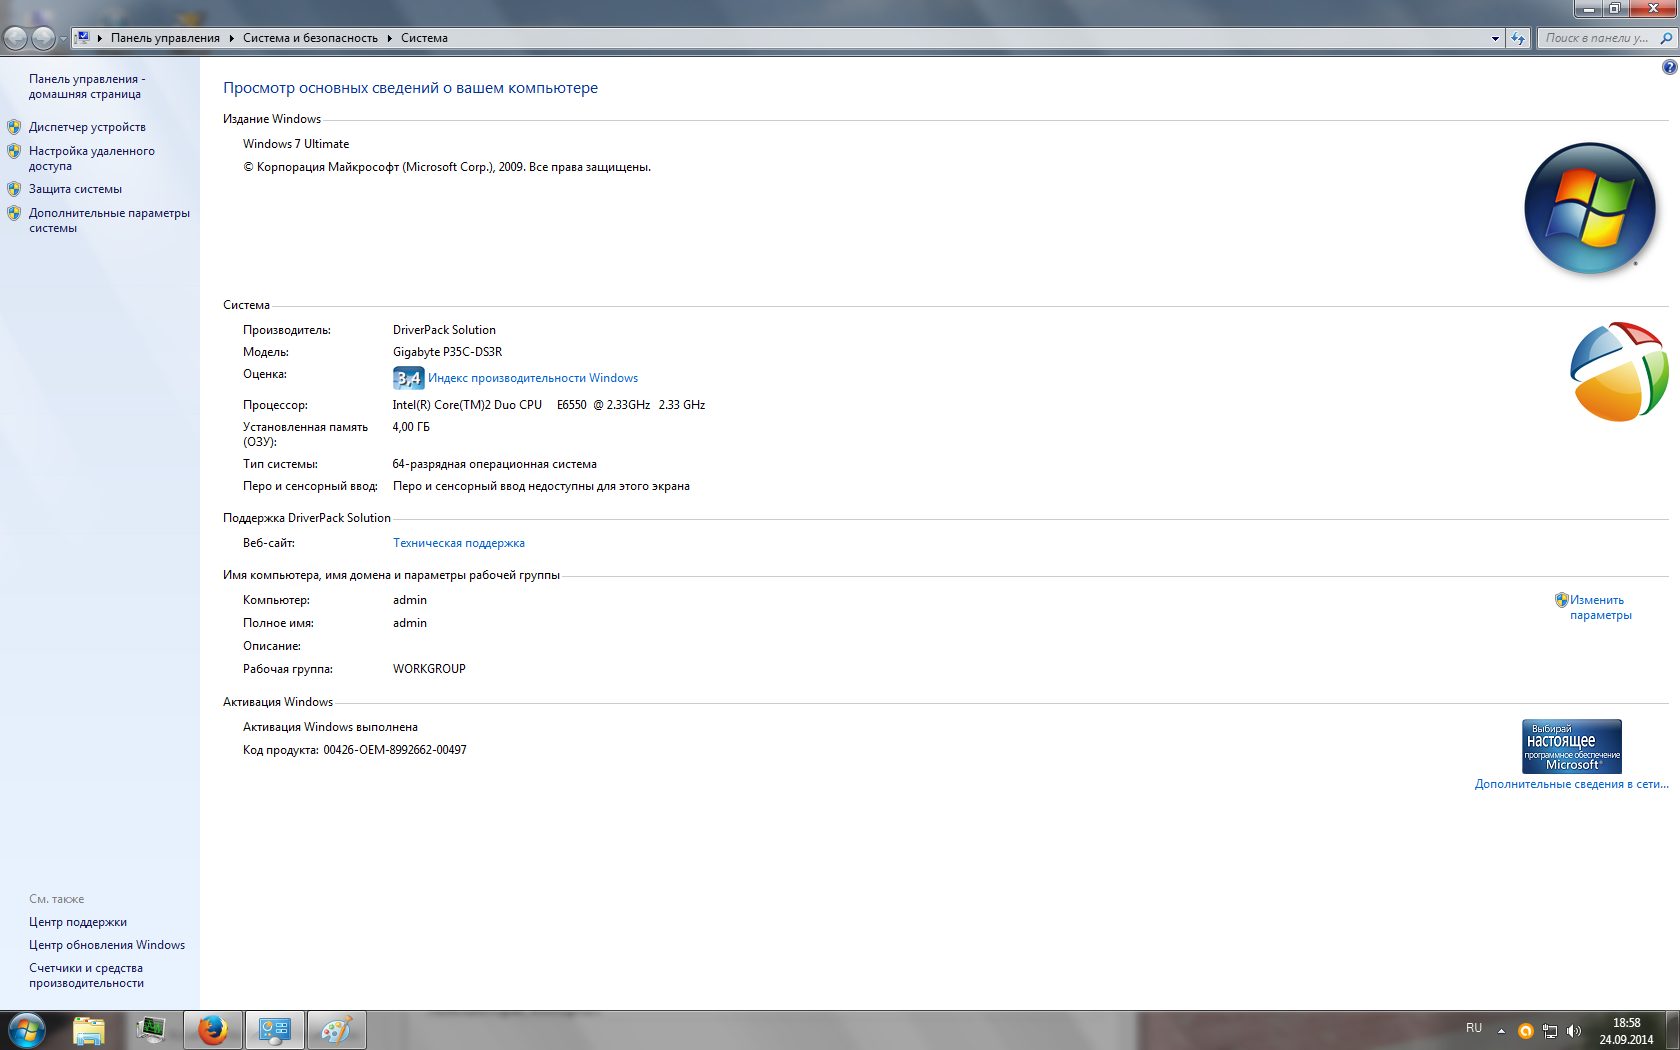Open the network tray icon
Image resolution: width=1680 pixels, height=1050 pixels.
click(x=1550, y=1031)
